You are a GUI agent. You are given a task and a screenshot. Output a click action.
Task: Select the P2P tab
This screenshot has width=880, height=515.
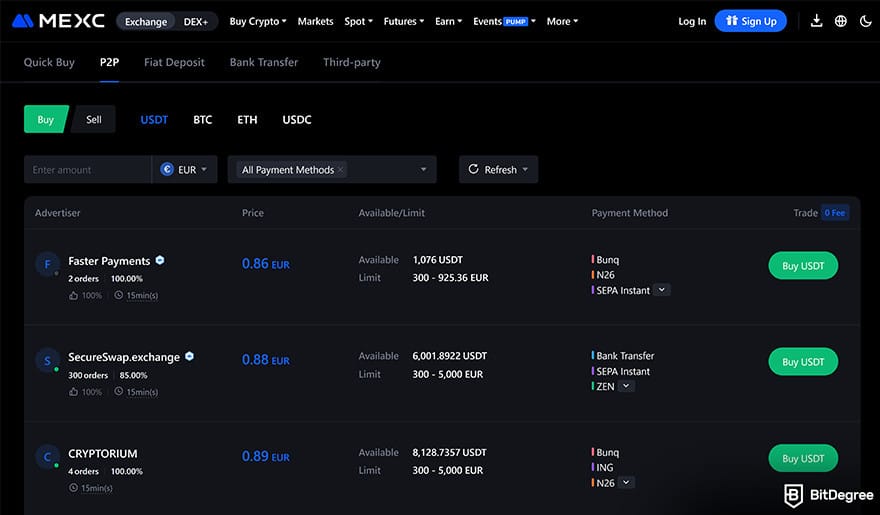point(109,62)
